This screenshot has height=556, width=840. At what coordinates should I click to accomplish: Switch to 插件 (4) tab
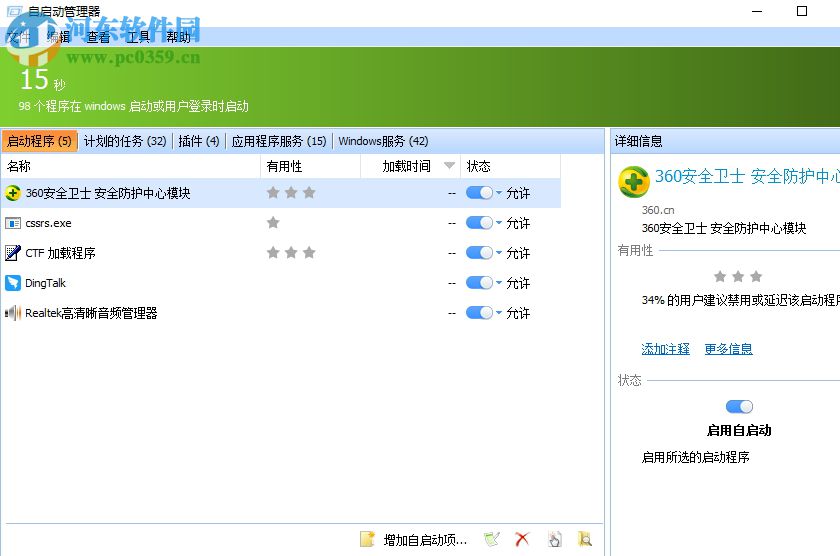coord(199,141)
